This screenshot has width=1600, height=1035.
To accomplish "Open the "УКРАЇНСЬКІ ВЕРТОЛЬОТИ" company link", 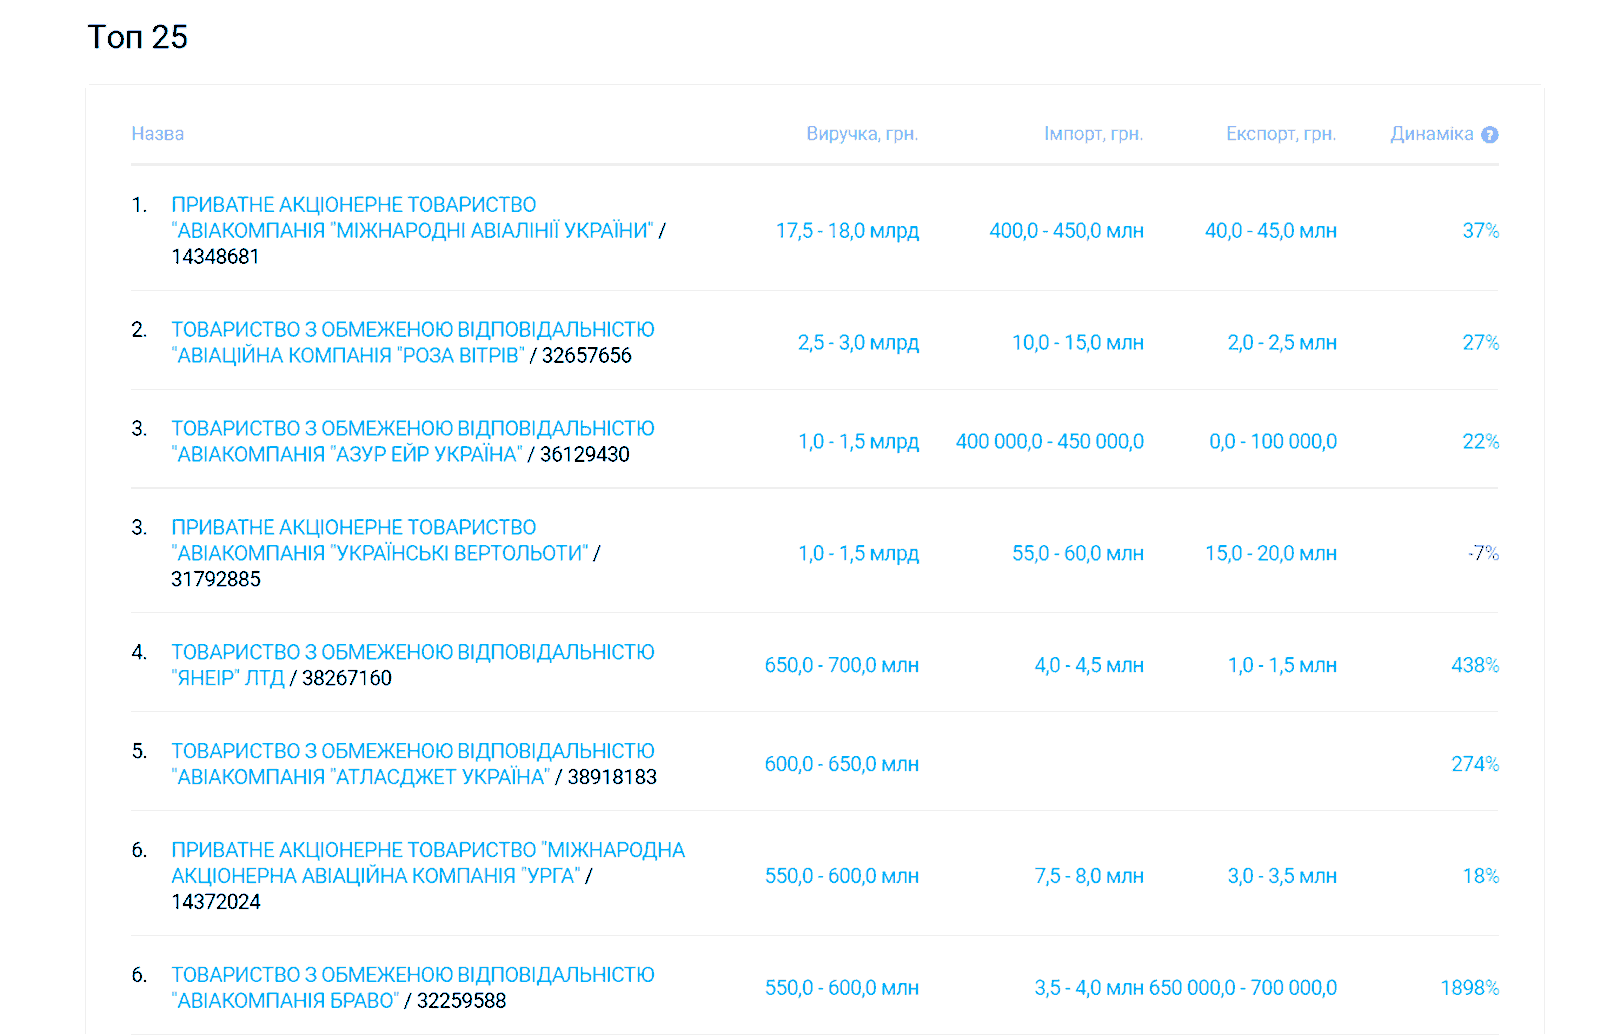I will 379,540.
